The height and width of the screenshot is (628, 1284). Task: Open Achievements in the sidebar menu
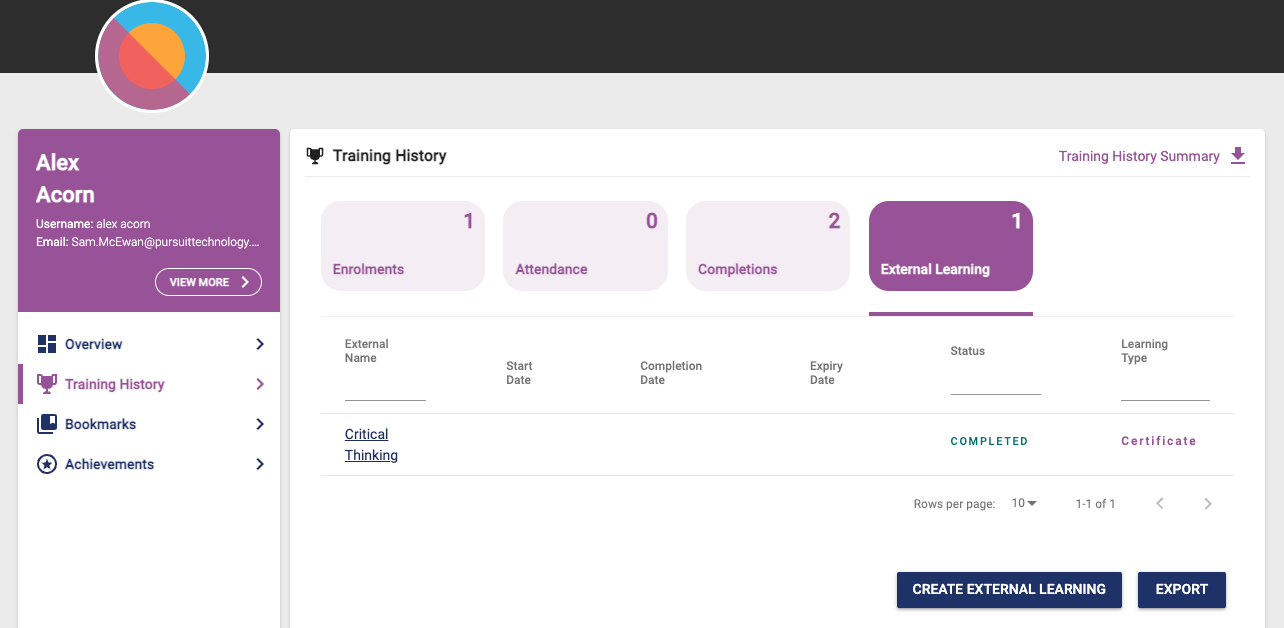(149, 464)
